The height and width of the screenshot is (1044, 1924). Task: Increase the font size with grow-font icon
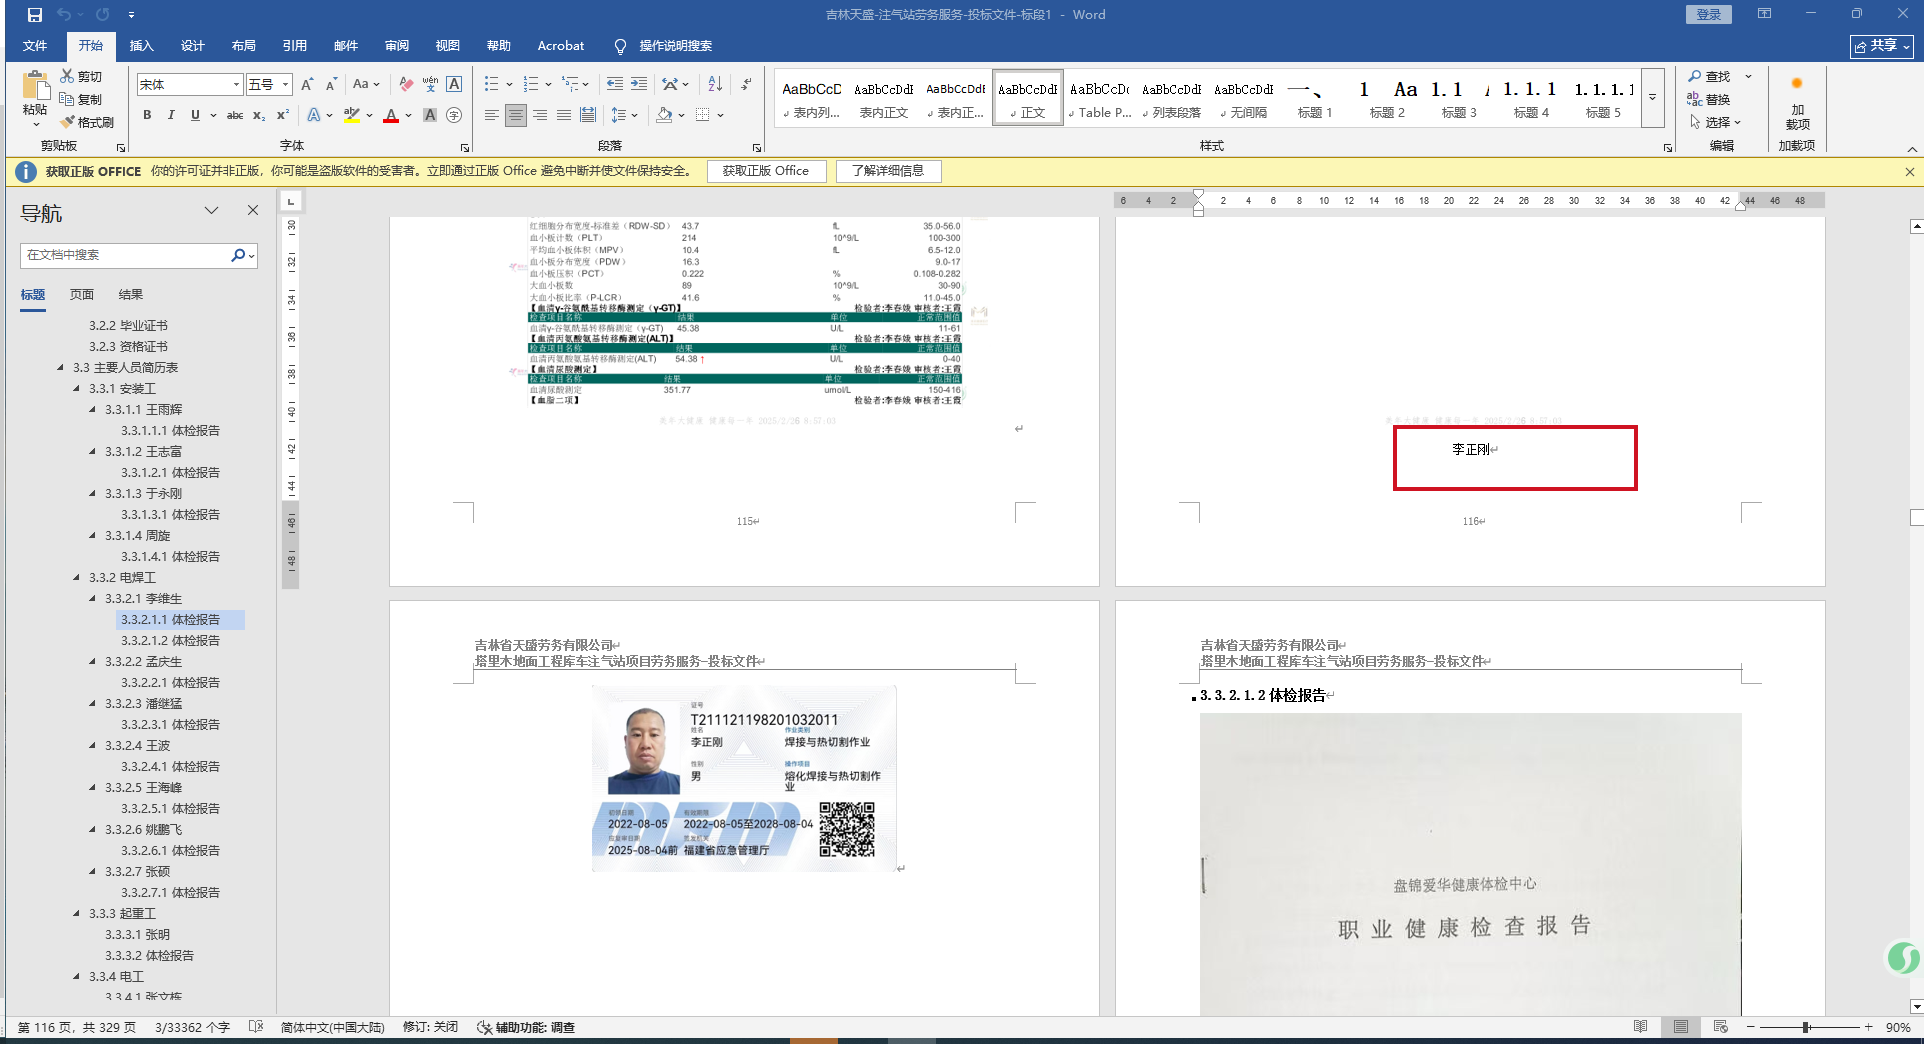(307, 84)
